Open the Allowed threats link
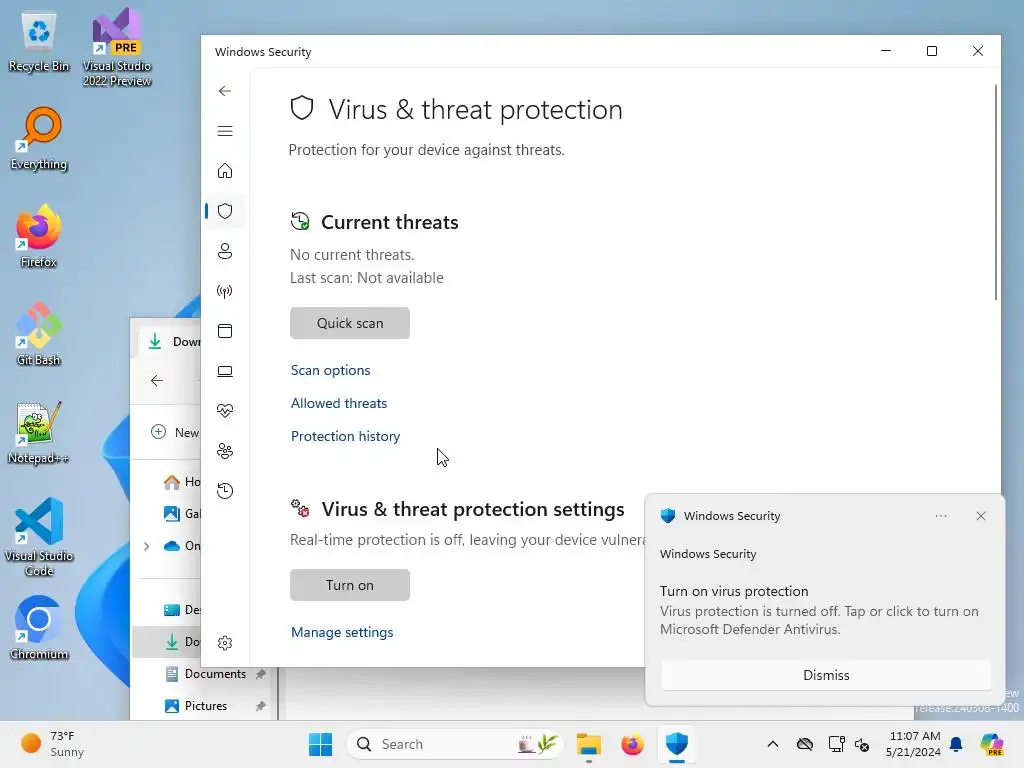Screen dimensions: 1024x768 coord(339,403)
